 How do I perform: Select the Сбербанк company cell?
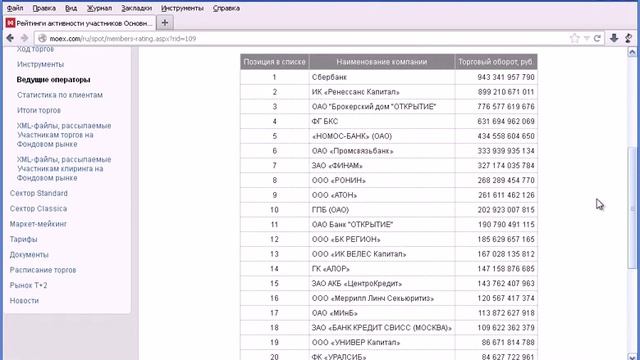tap(382, 77)
